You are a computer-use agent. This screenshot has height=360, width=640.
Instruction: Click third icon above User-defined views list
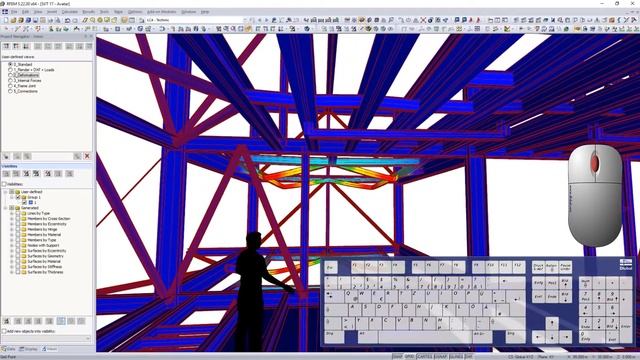coord(26,46)
